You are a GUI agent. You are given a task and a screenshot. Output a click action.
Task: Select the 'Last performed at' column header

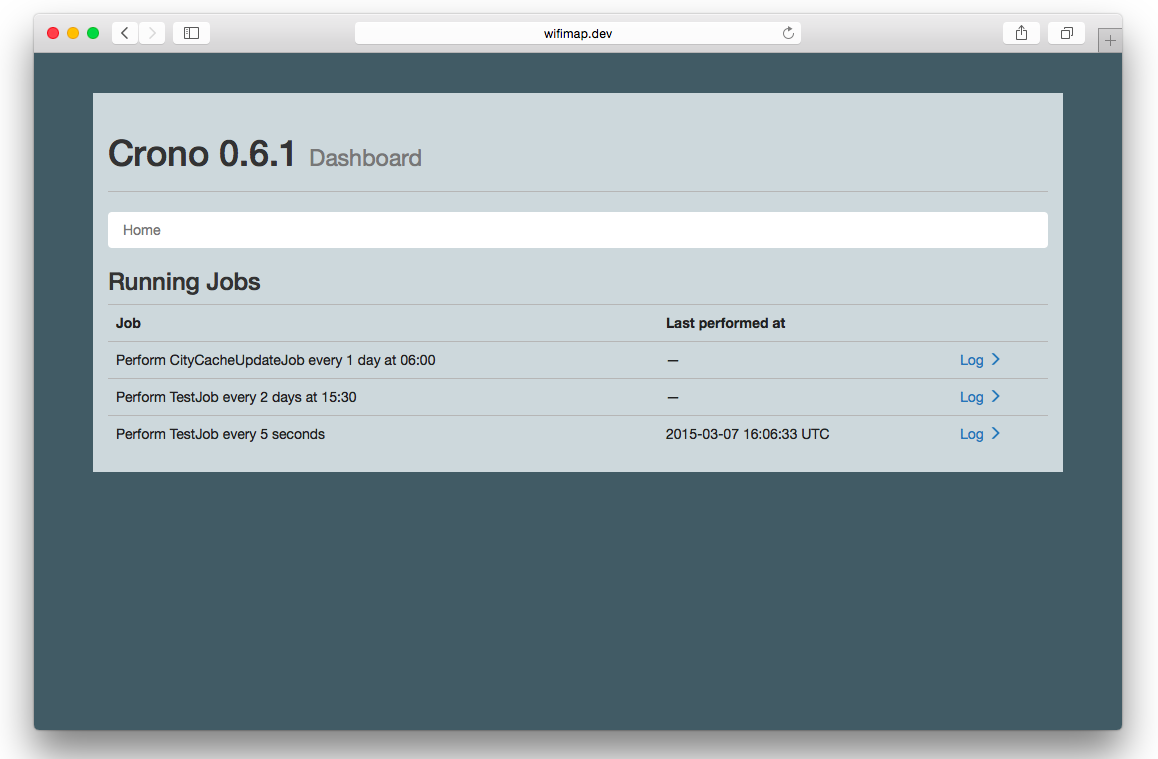[x=725, y=323]
